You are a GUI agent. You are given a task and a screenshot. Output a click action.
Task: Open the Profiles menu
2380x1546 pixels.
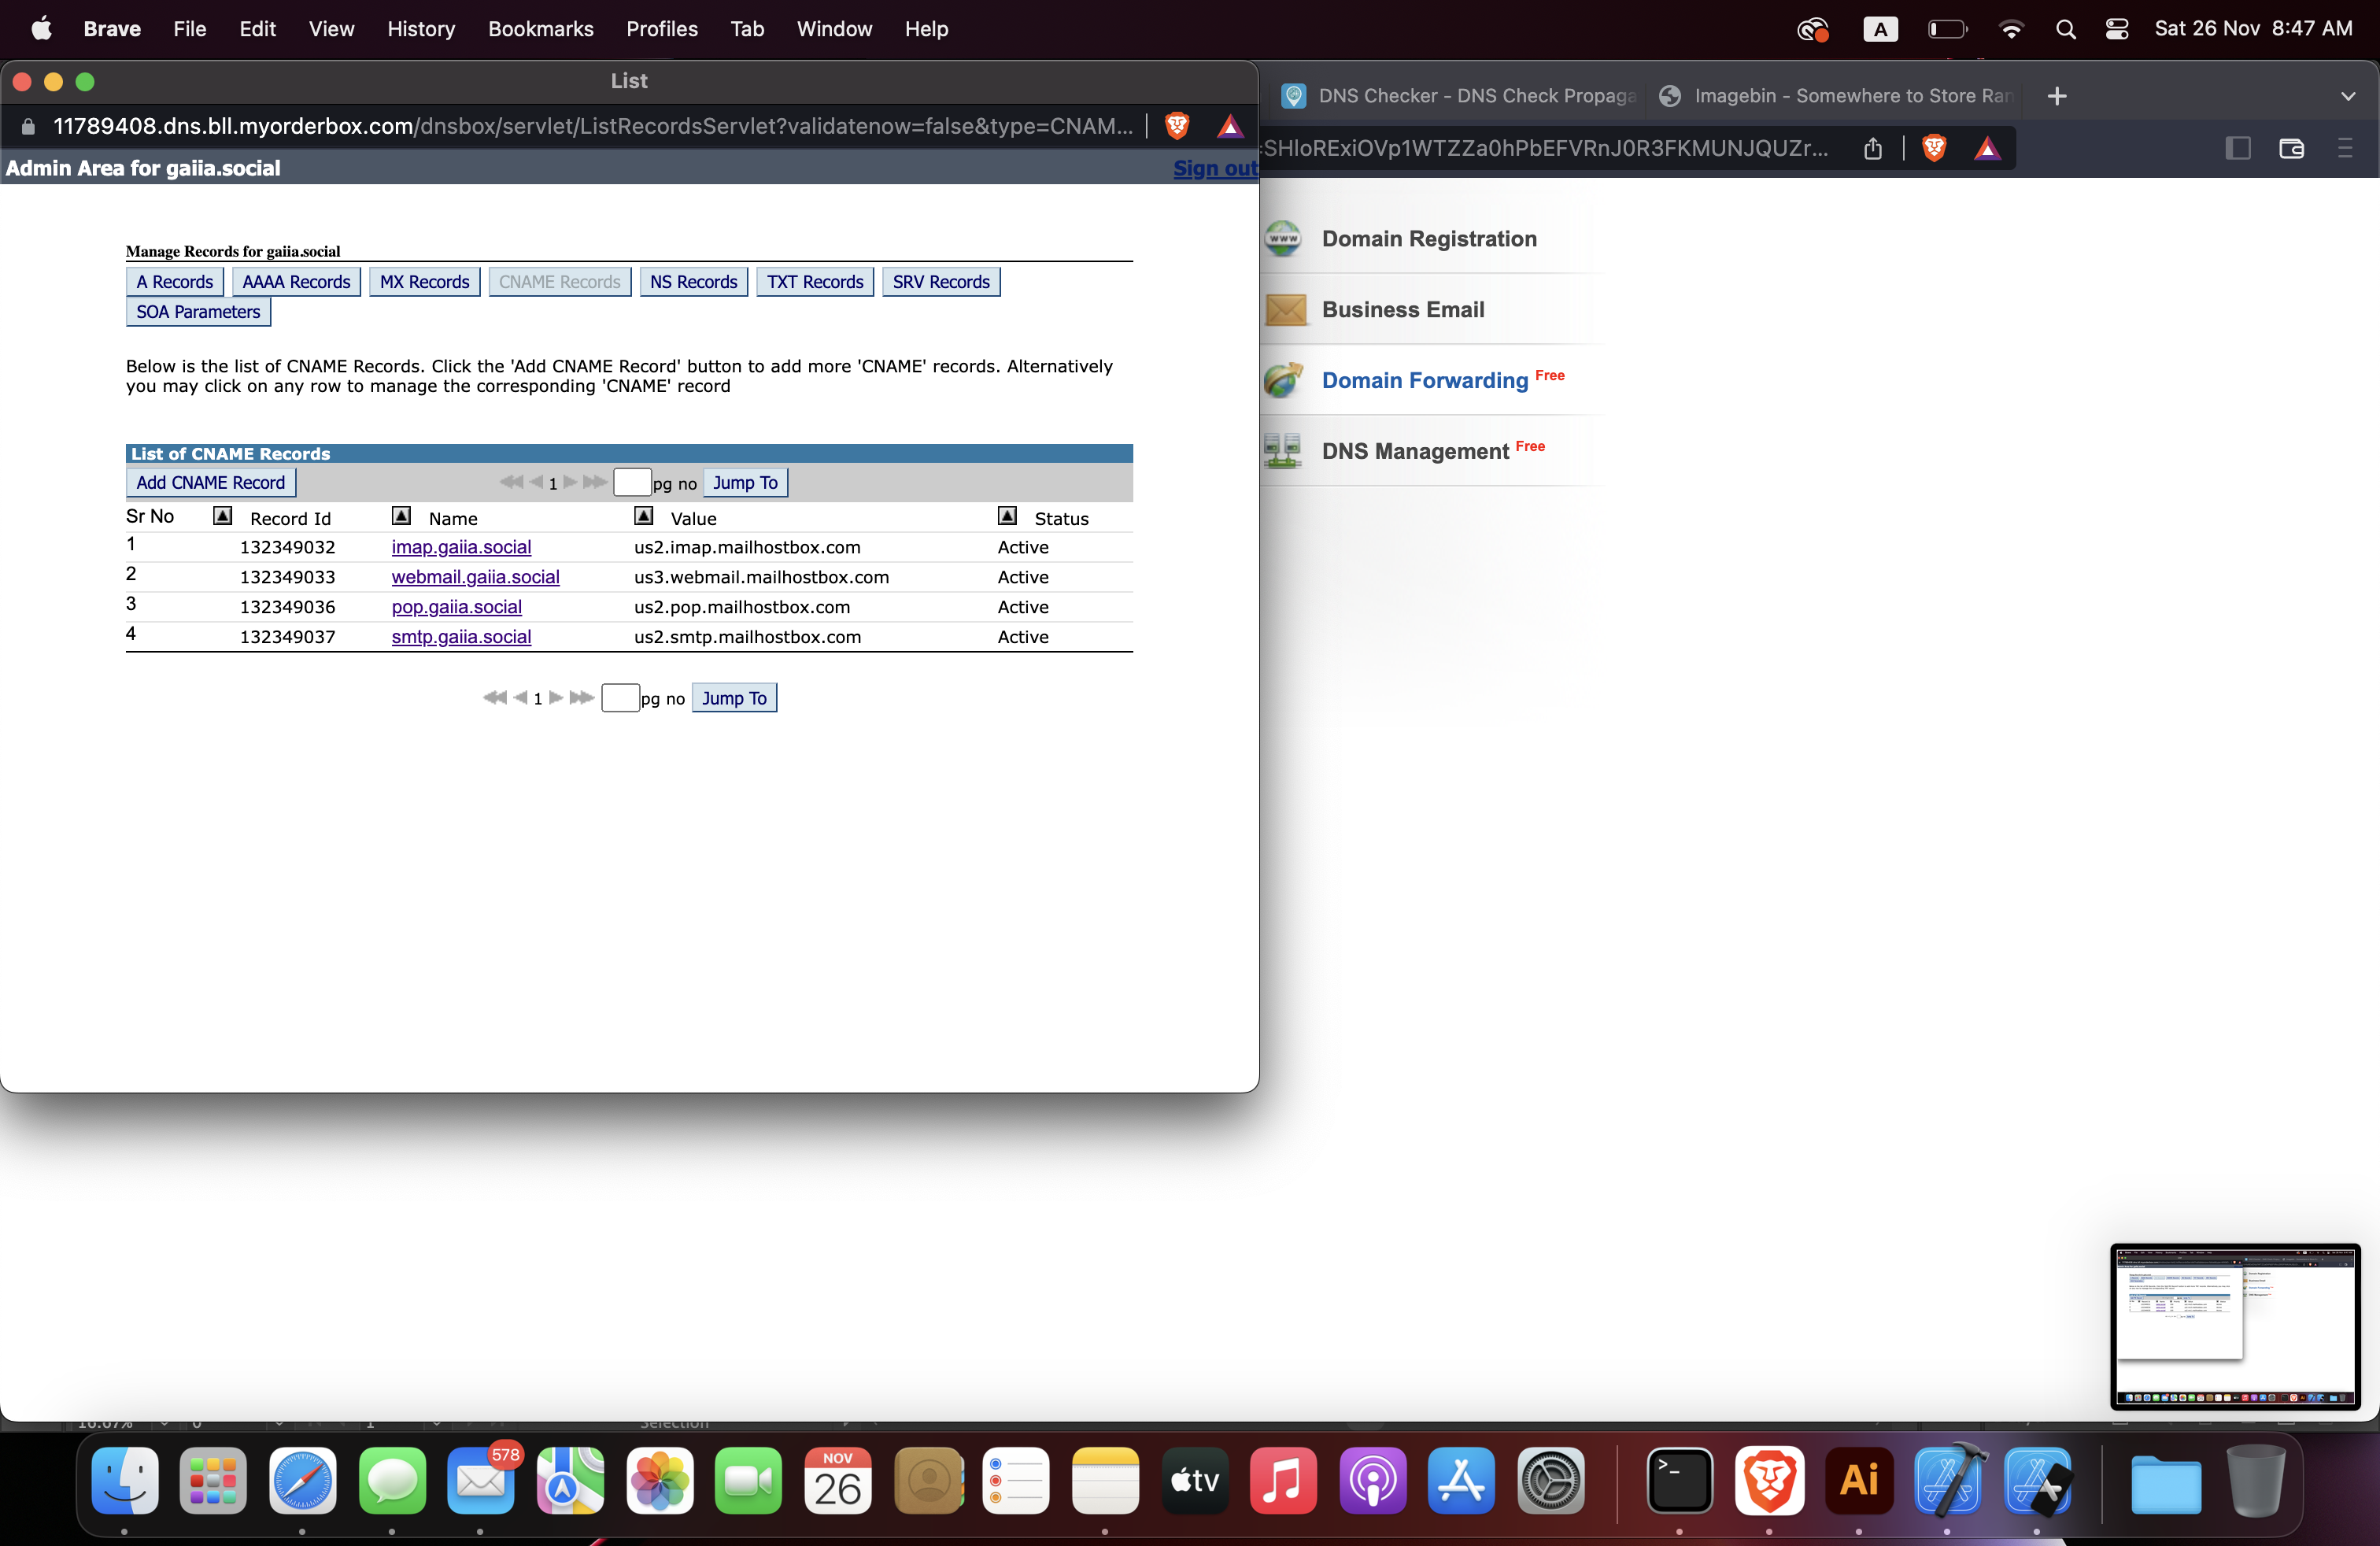(662, 29)
